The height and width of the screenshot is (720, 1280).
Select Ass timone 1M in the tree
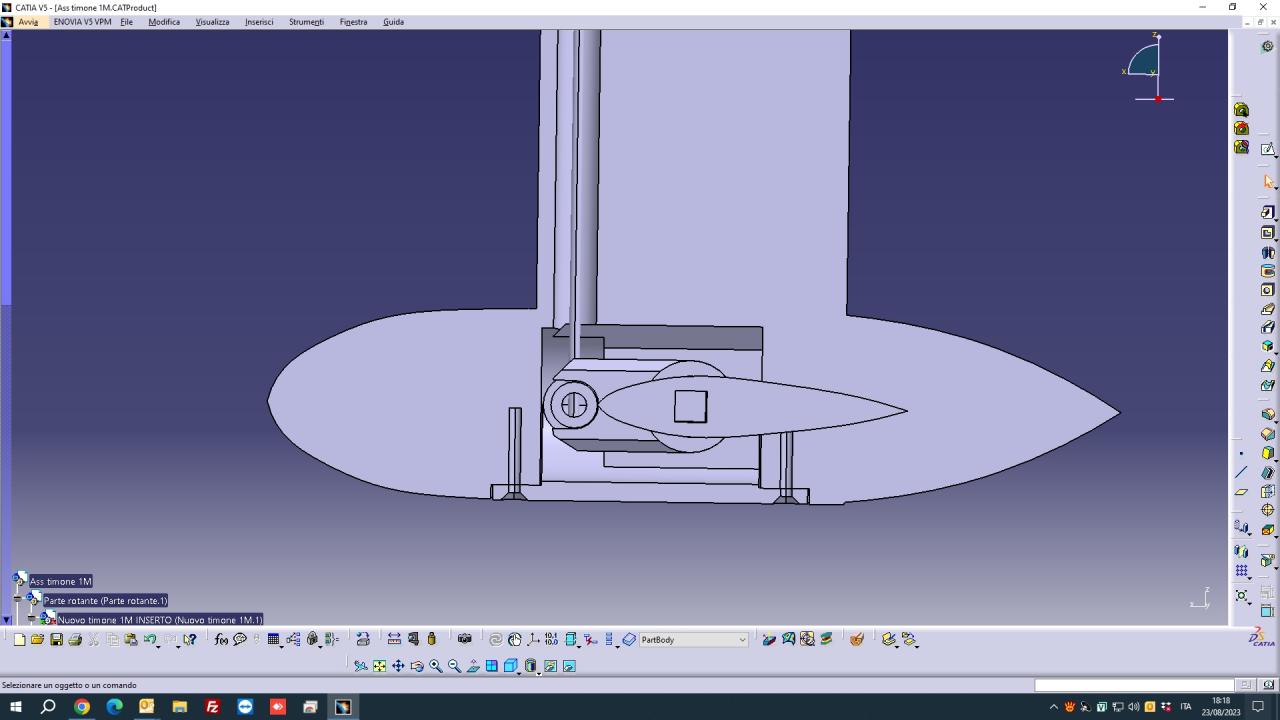point(60,581)
